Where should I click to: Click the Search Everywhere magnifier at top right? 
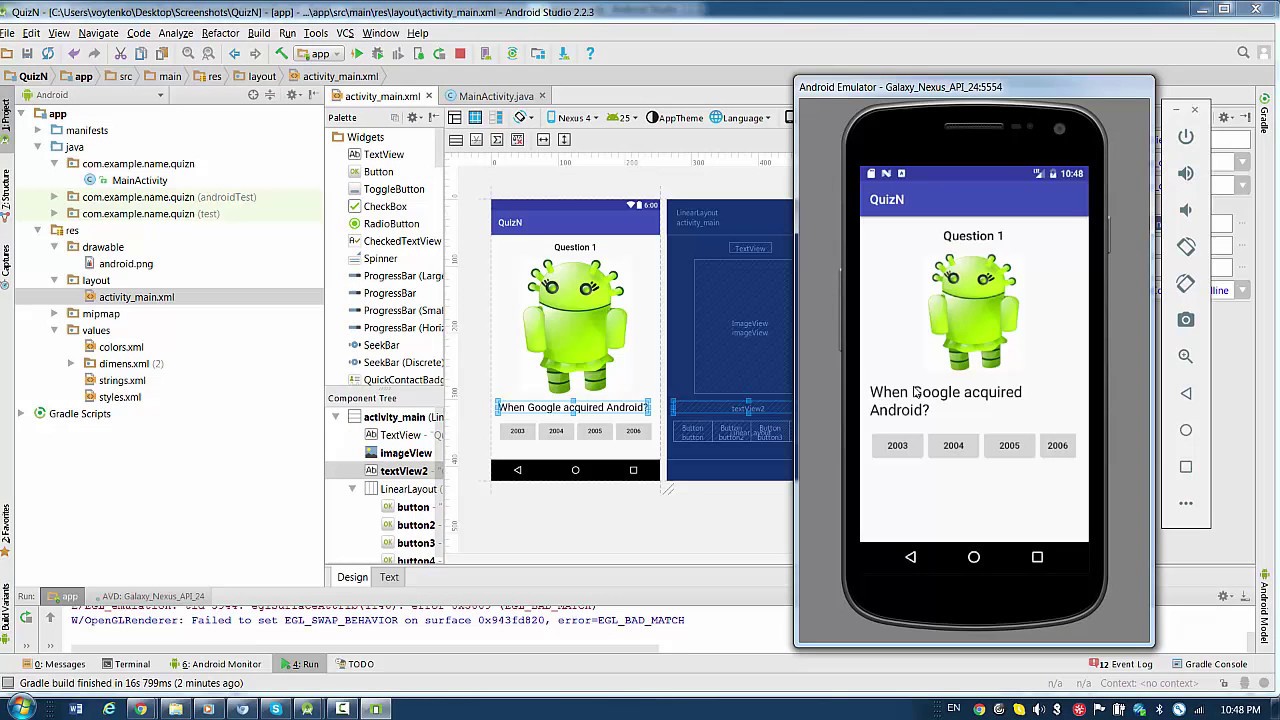click(x=1244, y=53)
